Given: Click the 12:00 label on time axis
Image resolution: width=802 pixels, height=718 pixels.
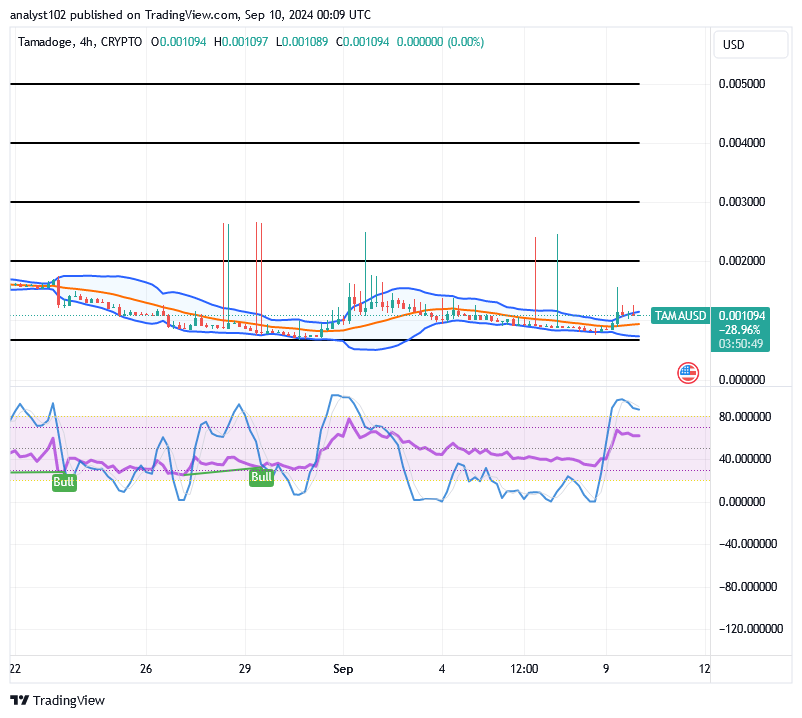Looking at the screenshot, I should [524, 669].
